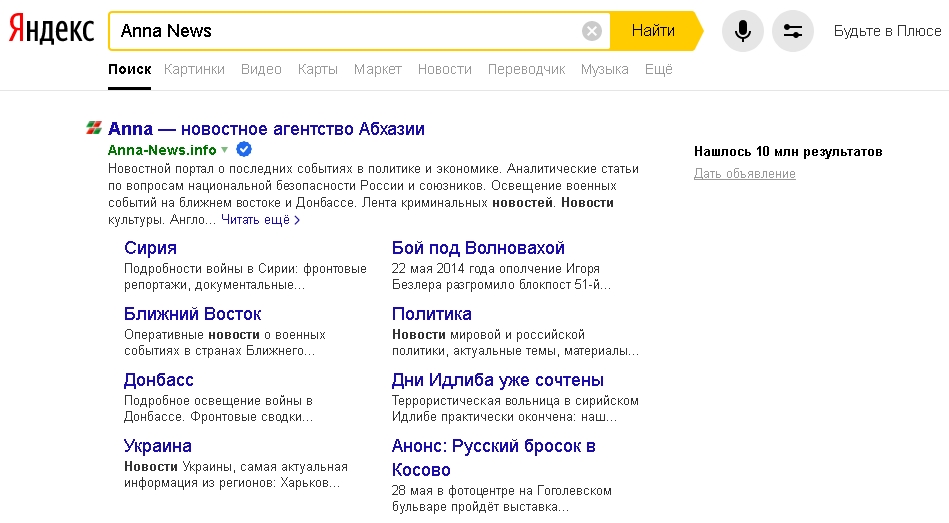Expand the Anna-News.info dropdown arrow

[225, 150]
